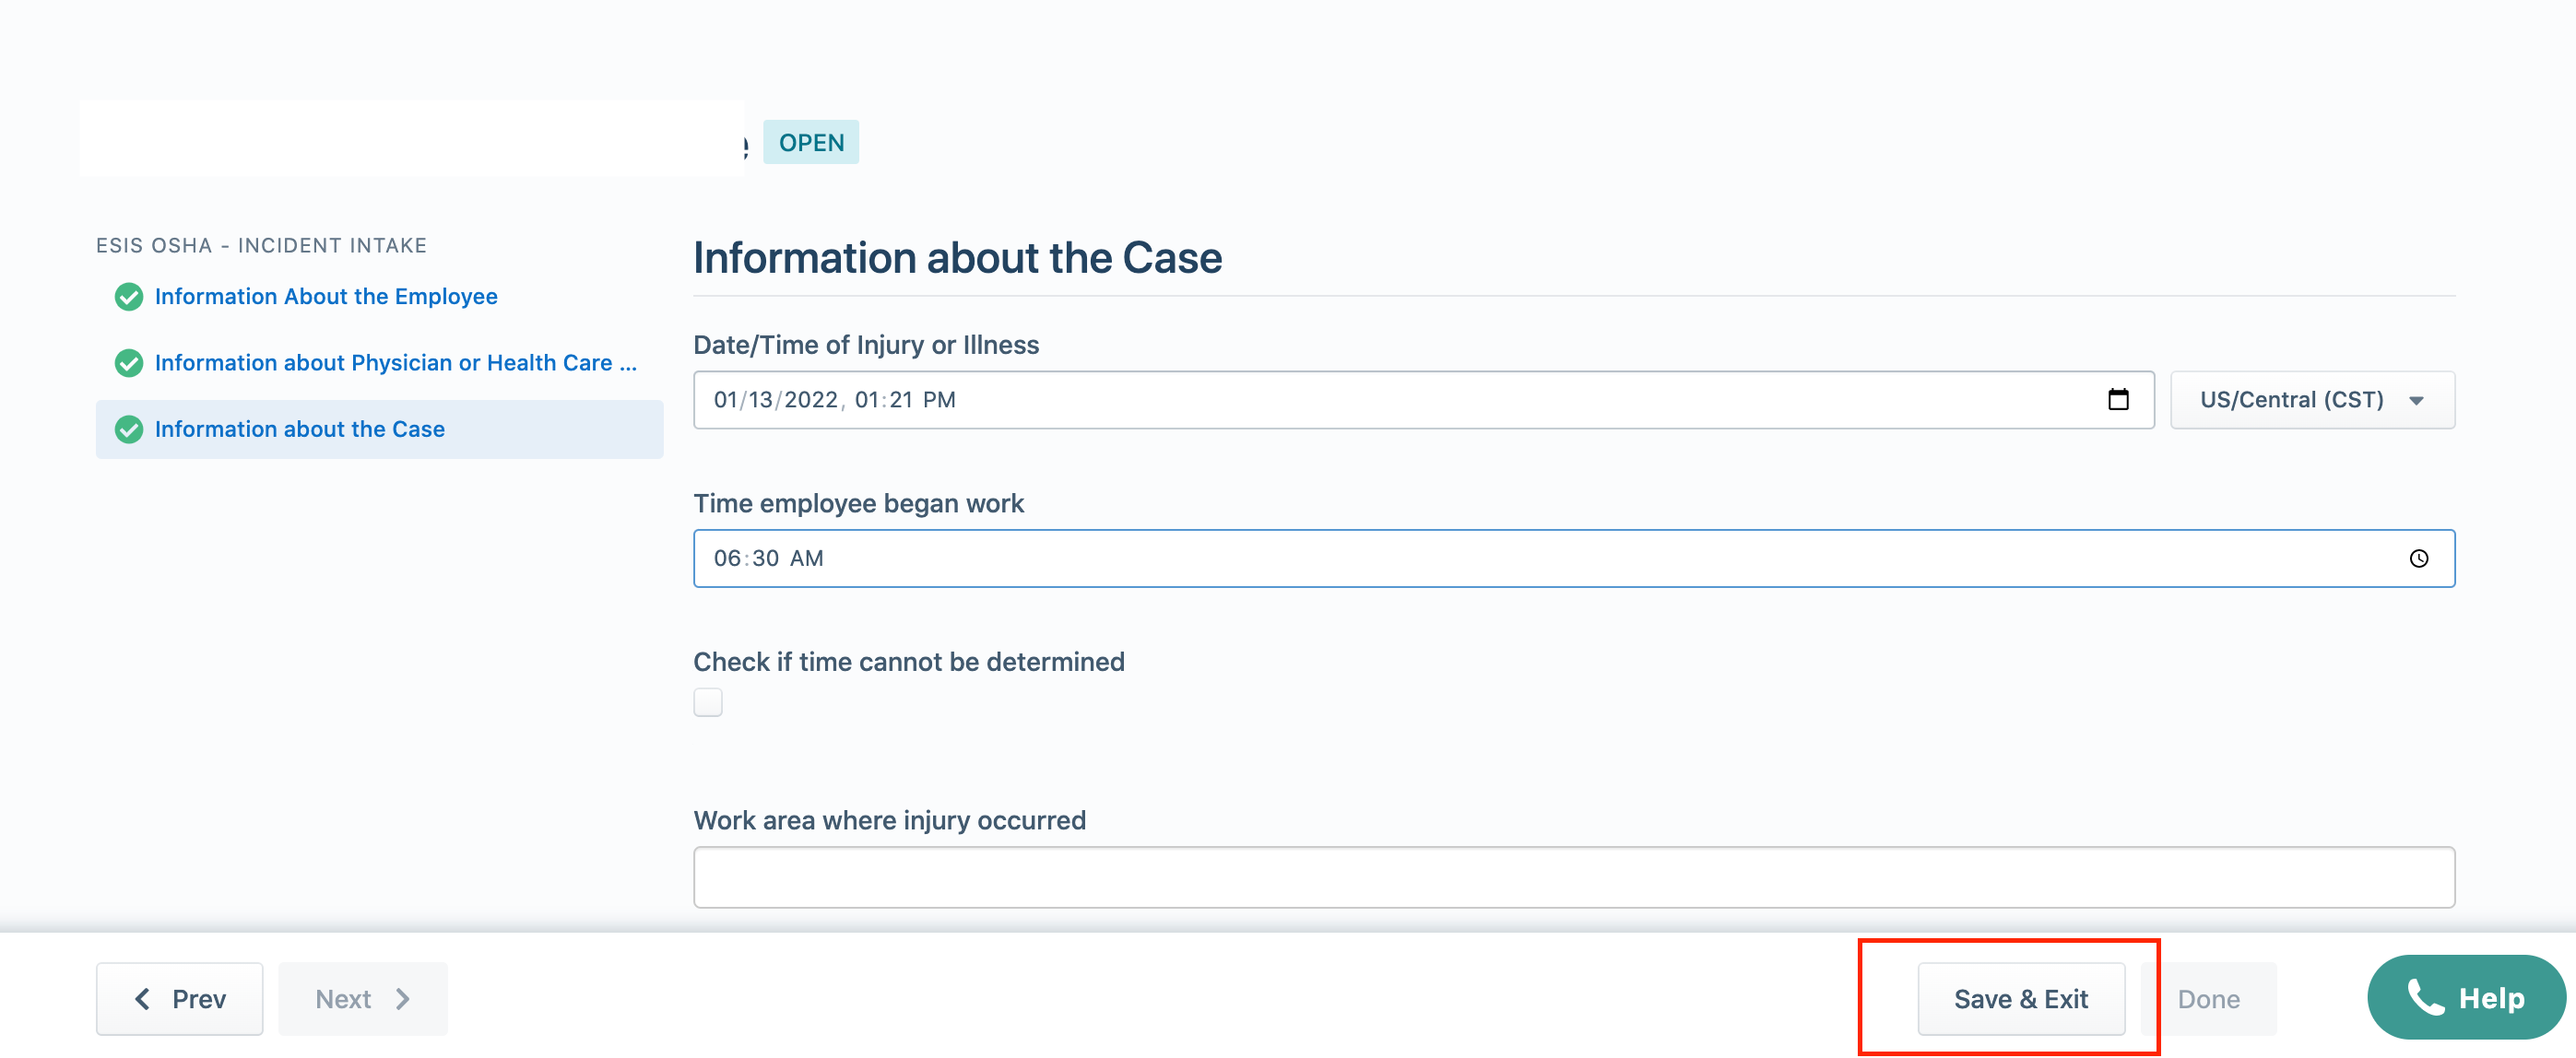
Task: Click the green checkmark beside Physician or Health Care
Action: [128, 363]
